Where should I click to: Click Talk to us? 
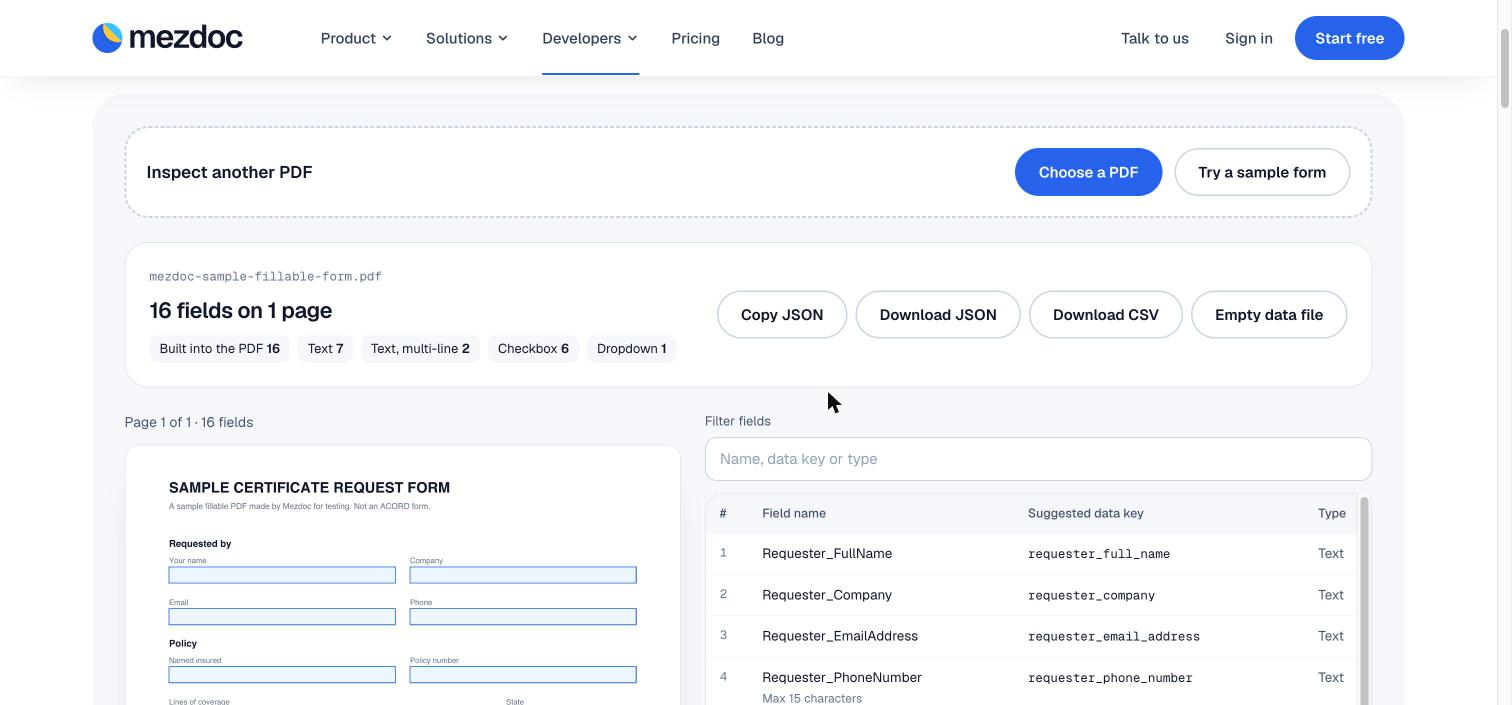(1155, 38)
